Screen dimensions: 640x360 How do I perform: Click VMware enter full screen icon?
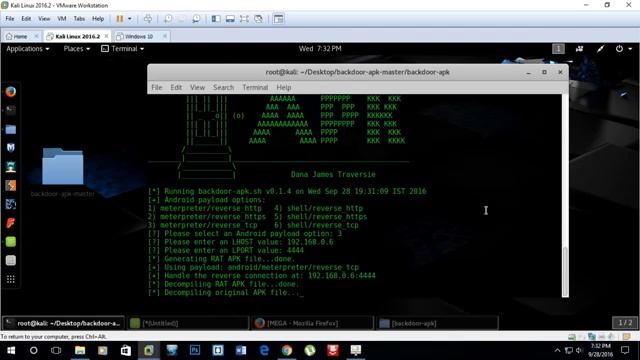point(244,19)
